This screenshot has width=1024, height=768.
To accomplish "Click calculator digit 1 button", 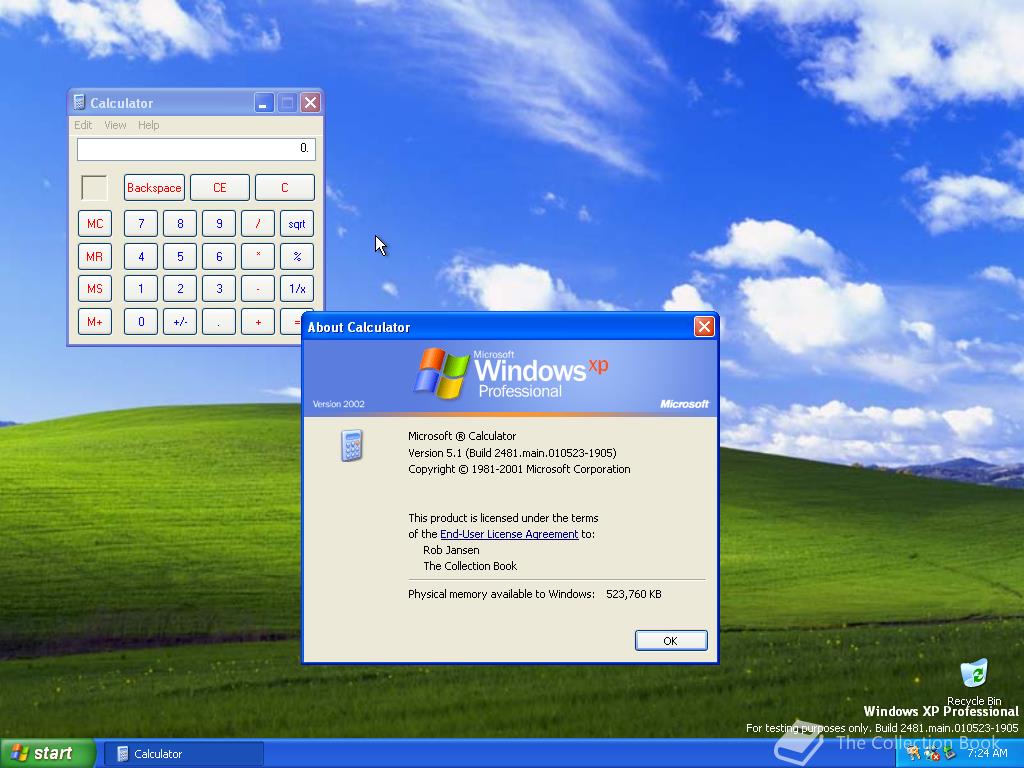I will point(141,289).
